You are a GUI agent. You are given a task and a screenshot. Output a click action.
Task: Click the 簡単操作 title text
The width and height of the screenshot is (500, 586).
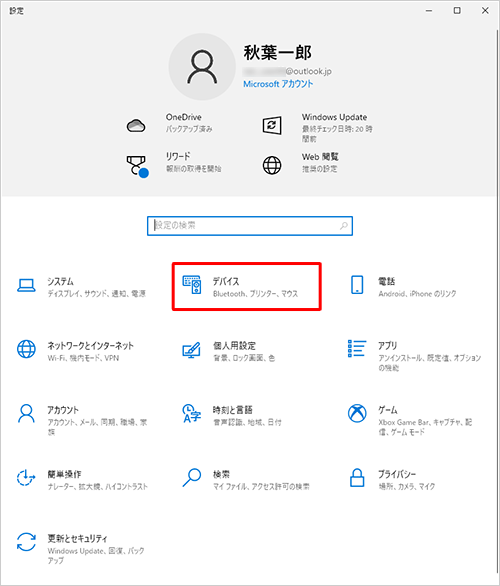(64, 474)
